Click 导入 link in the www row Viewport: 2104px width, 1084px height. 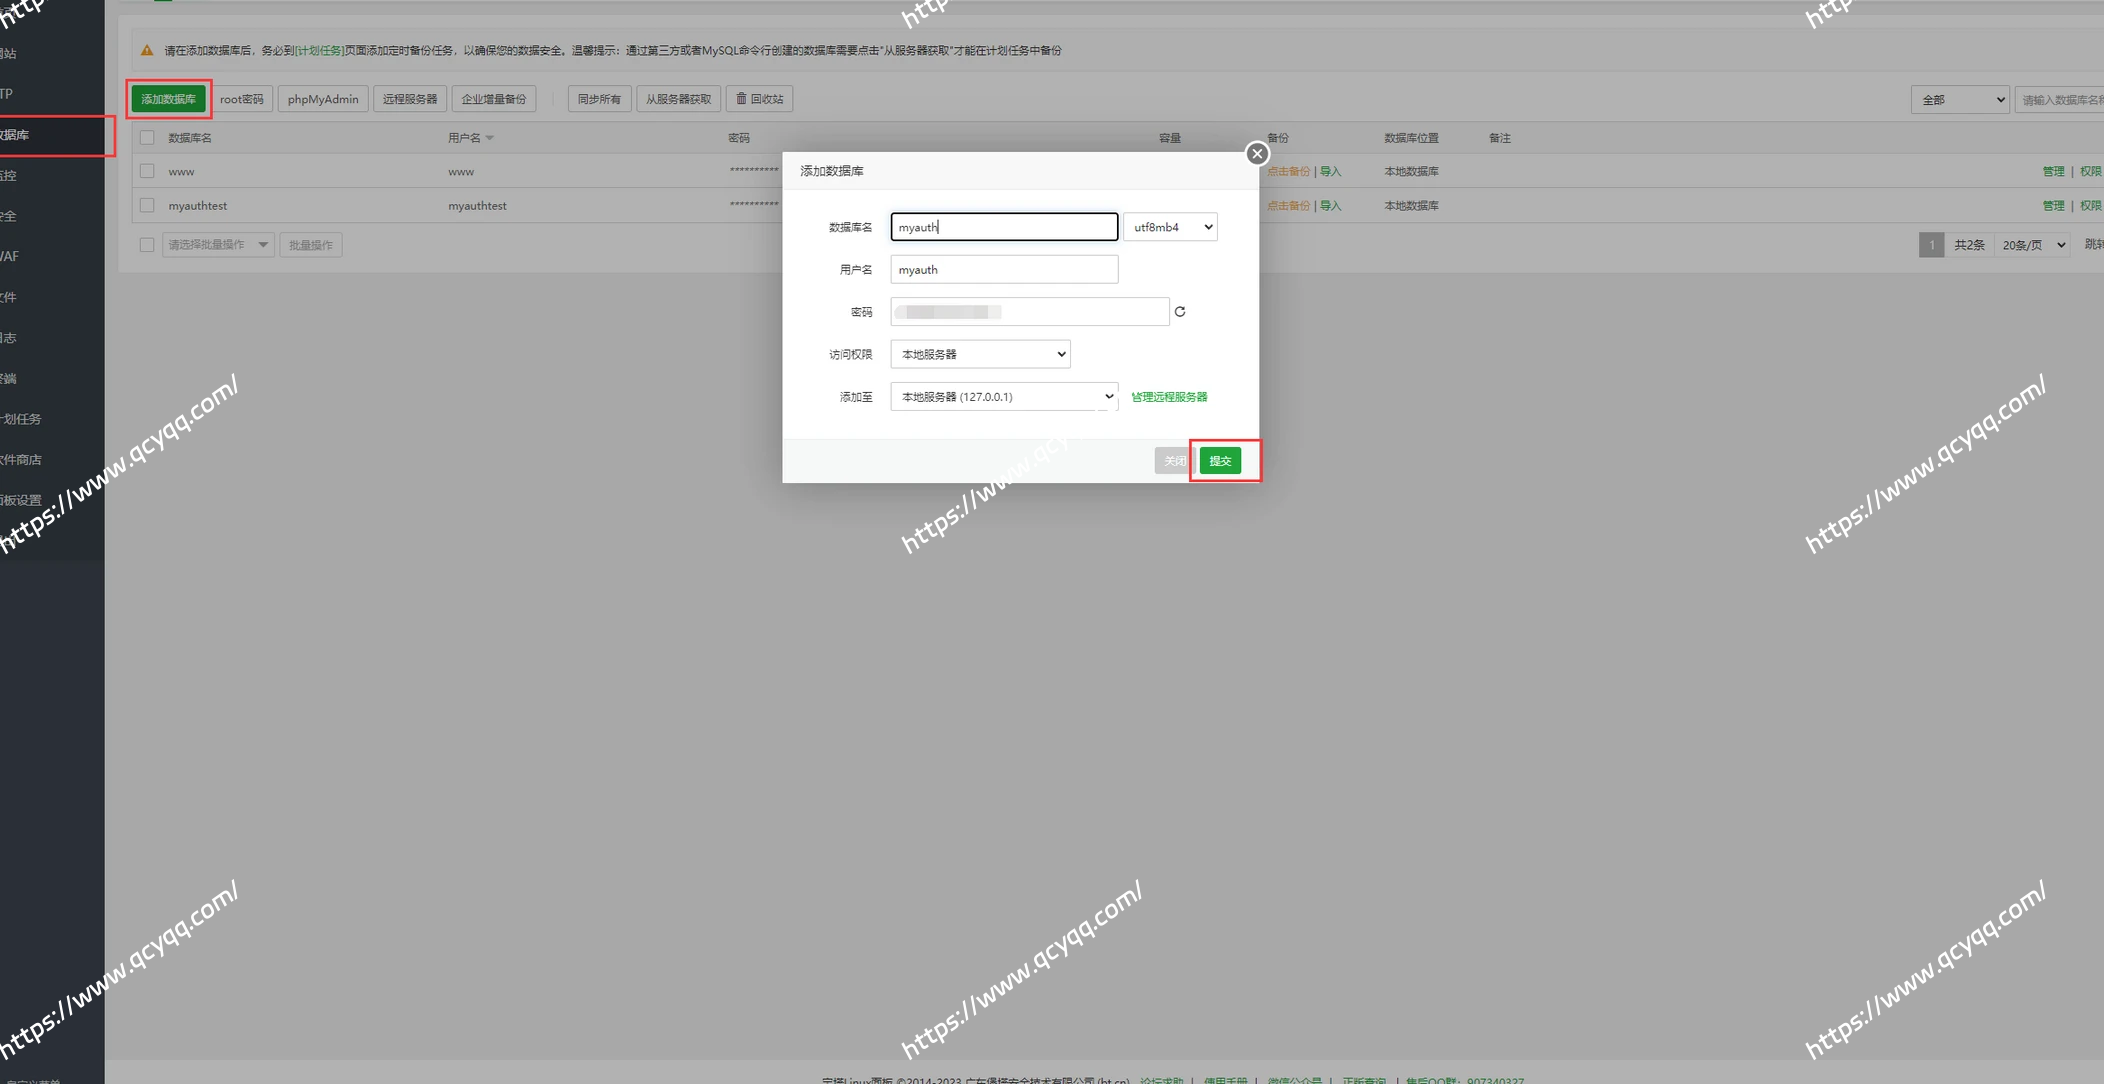1330,172
